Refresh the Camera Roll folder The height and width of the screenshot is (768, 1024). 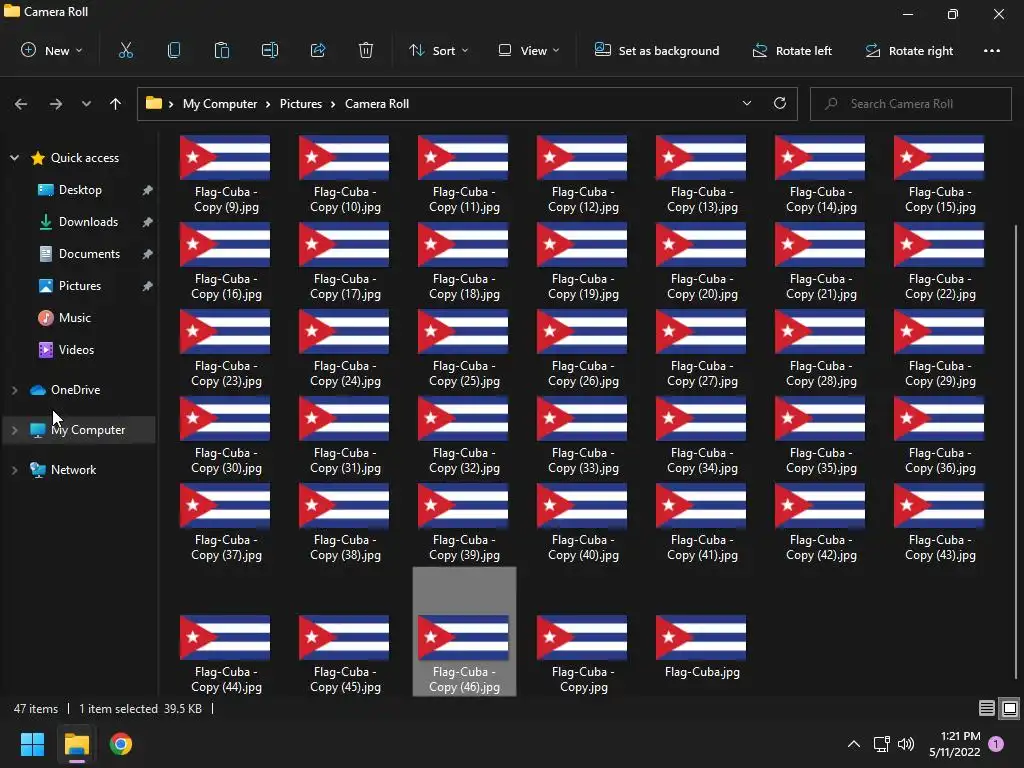point(780,103)
